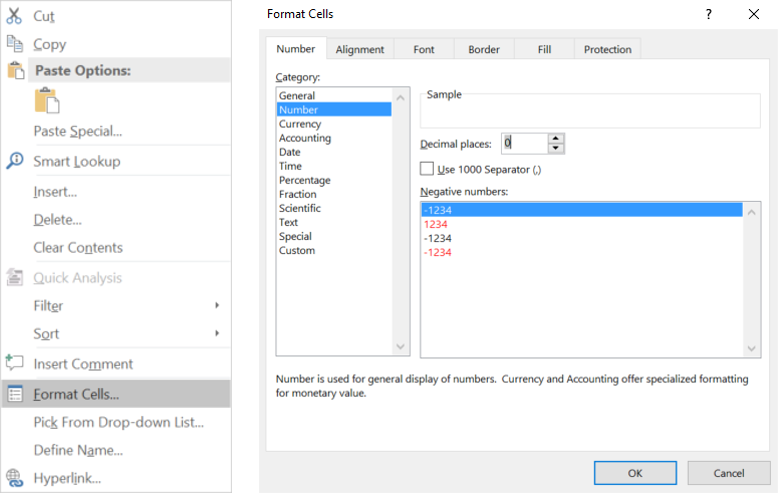
Task: Click the Smart Lookup magnifier icon
Action: point(15,161)
